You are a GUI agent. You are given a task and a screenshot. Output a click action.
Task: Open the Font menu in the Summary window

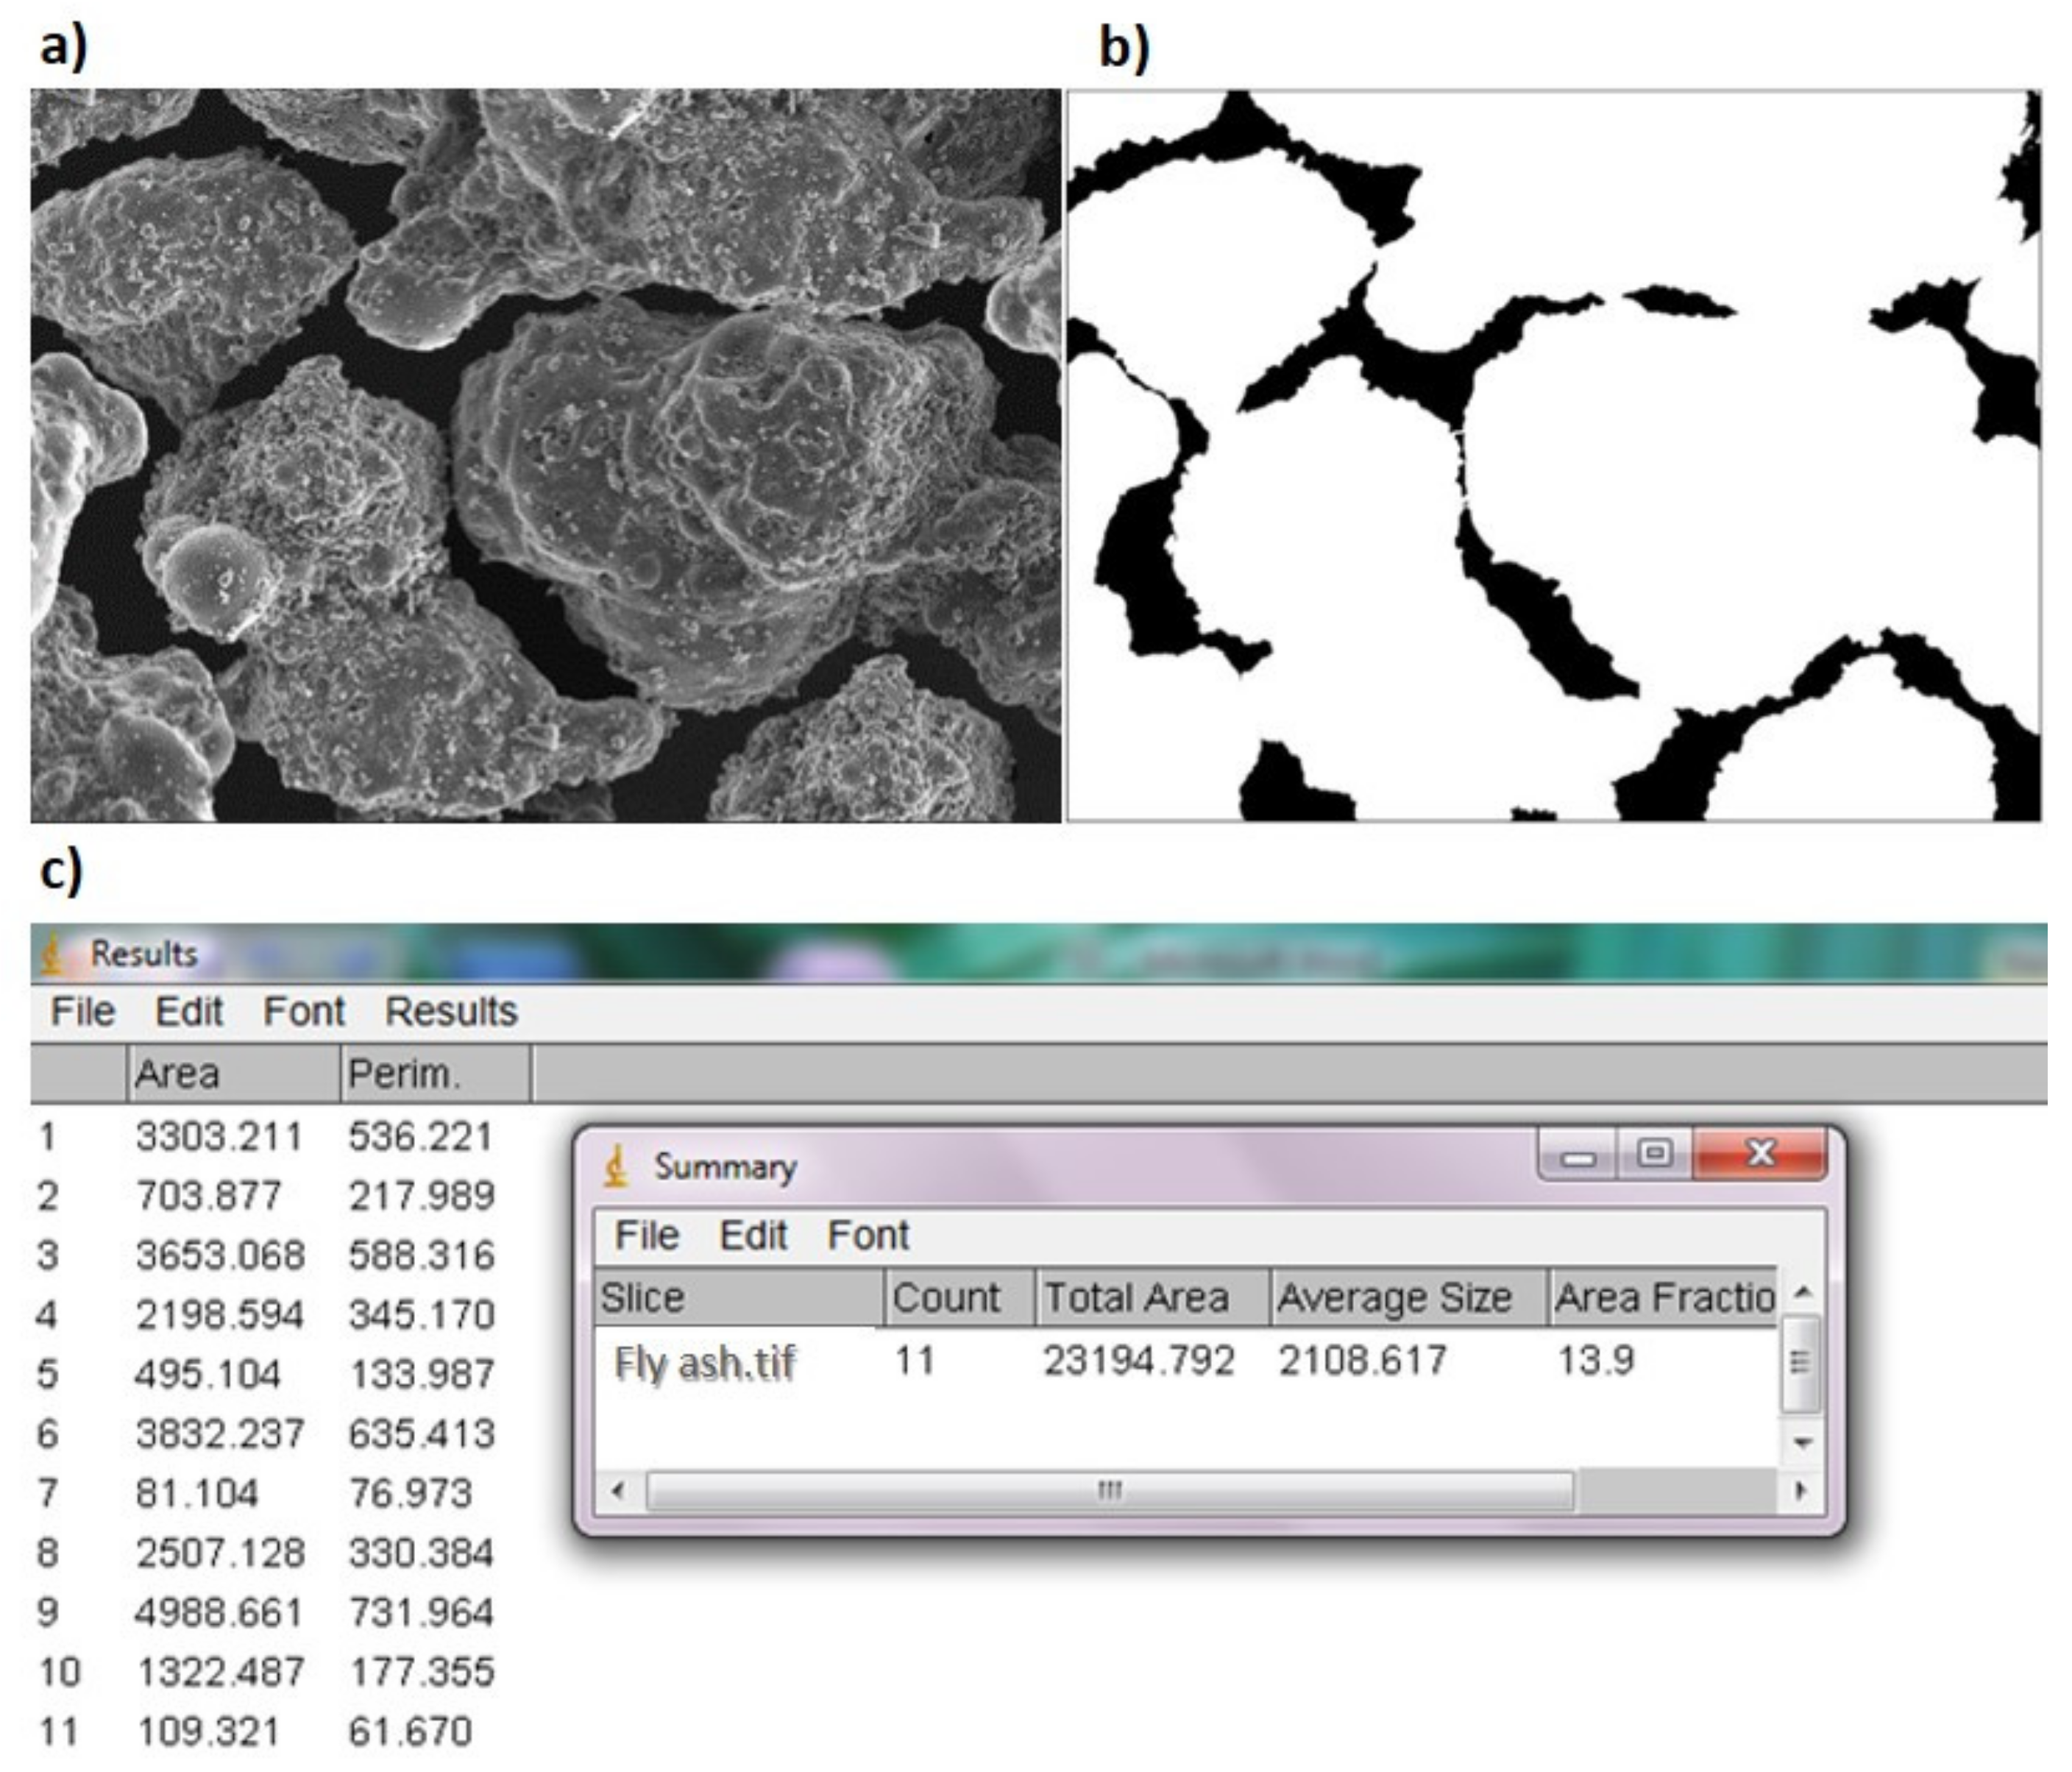869,1235
